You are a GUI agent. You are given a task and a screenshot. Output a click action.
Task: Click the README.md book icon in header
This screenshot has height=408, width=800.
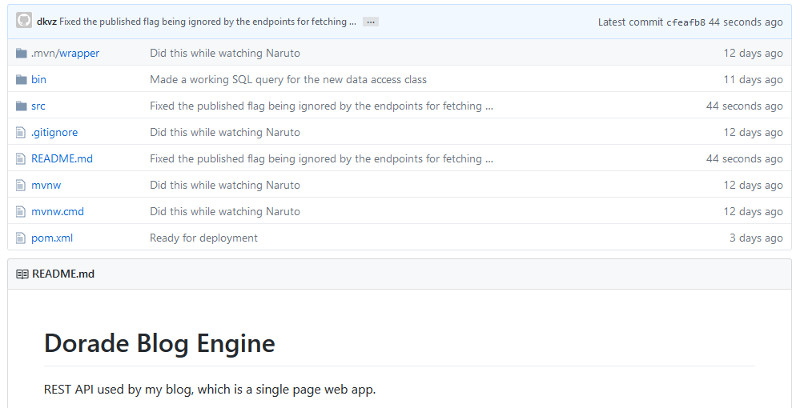22,274
